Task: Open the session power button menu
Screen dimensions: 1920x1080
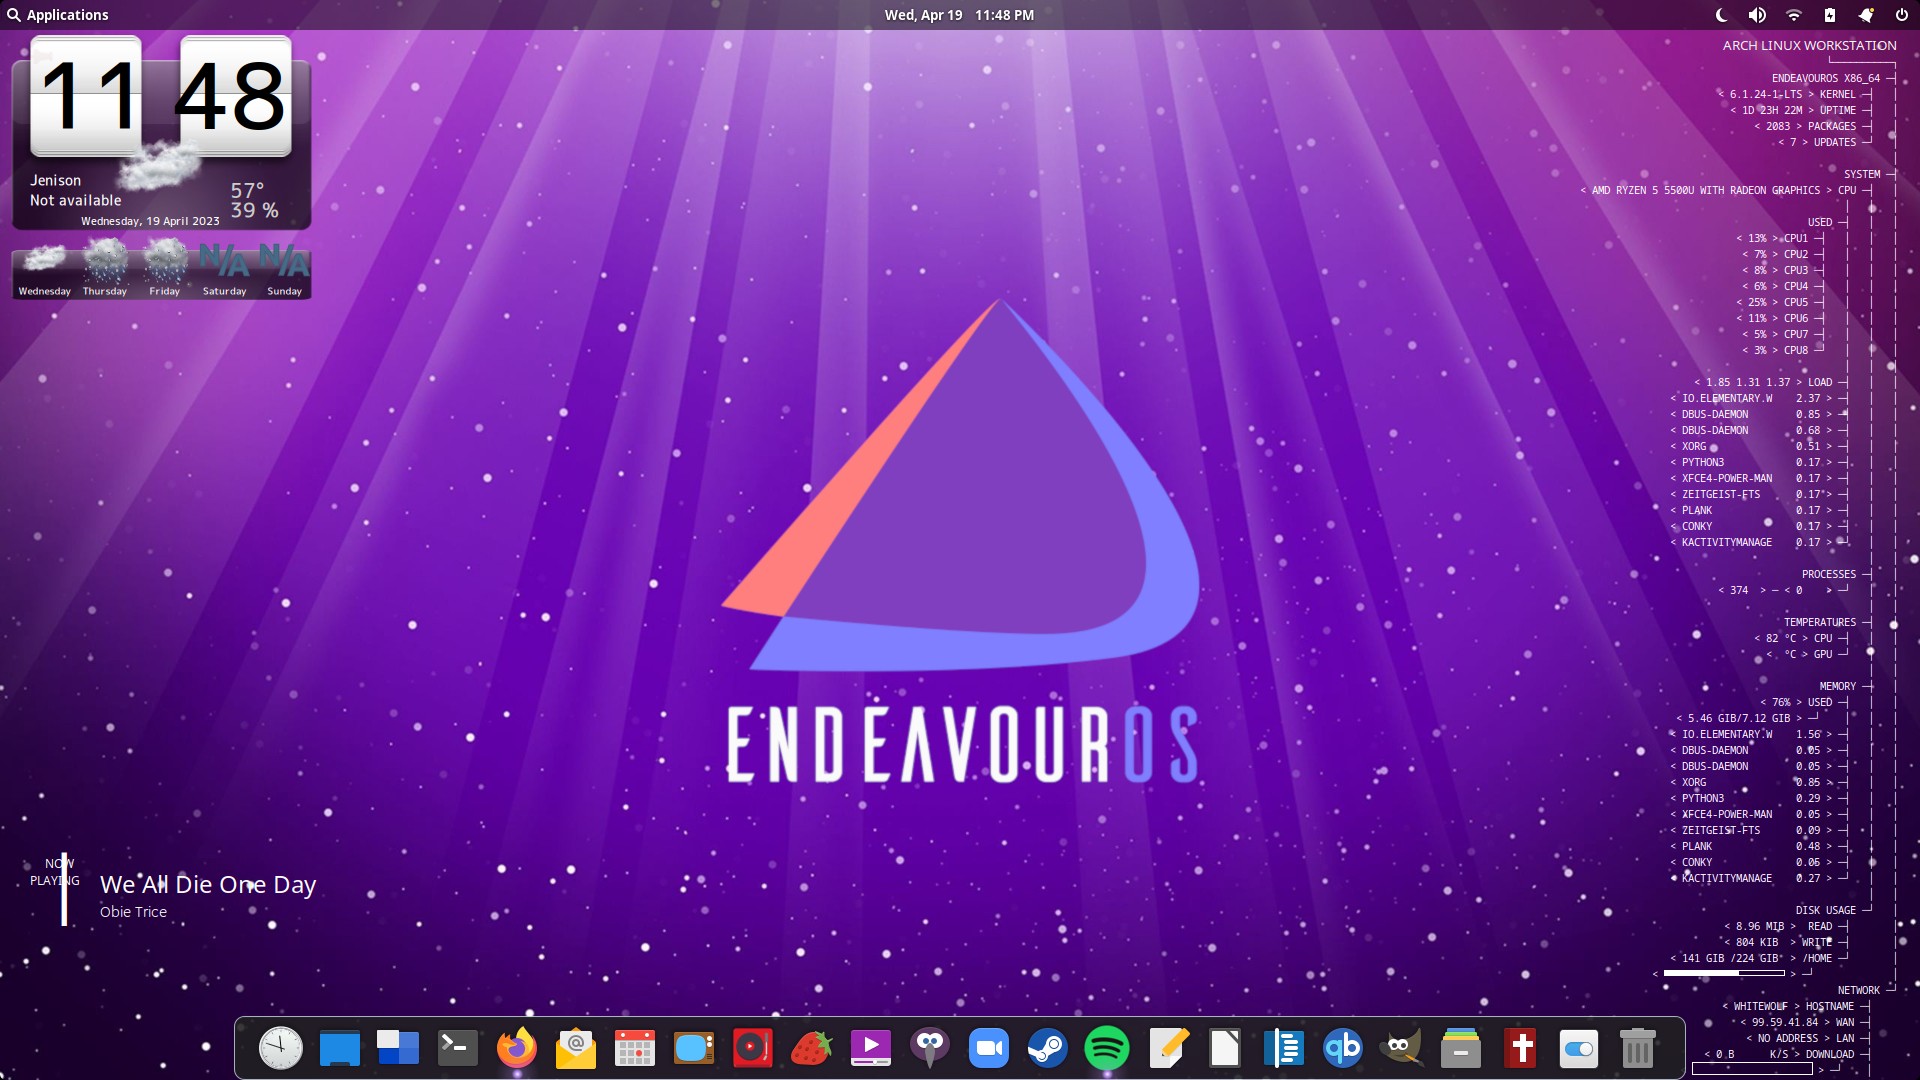Action: coord(1901,15)
